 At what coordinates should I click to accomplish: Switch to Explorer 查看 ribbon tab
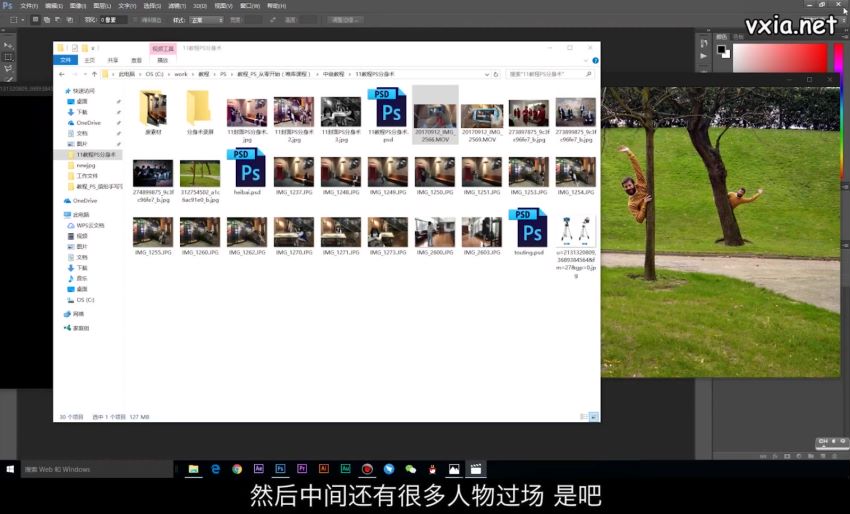[137, 60]
